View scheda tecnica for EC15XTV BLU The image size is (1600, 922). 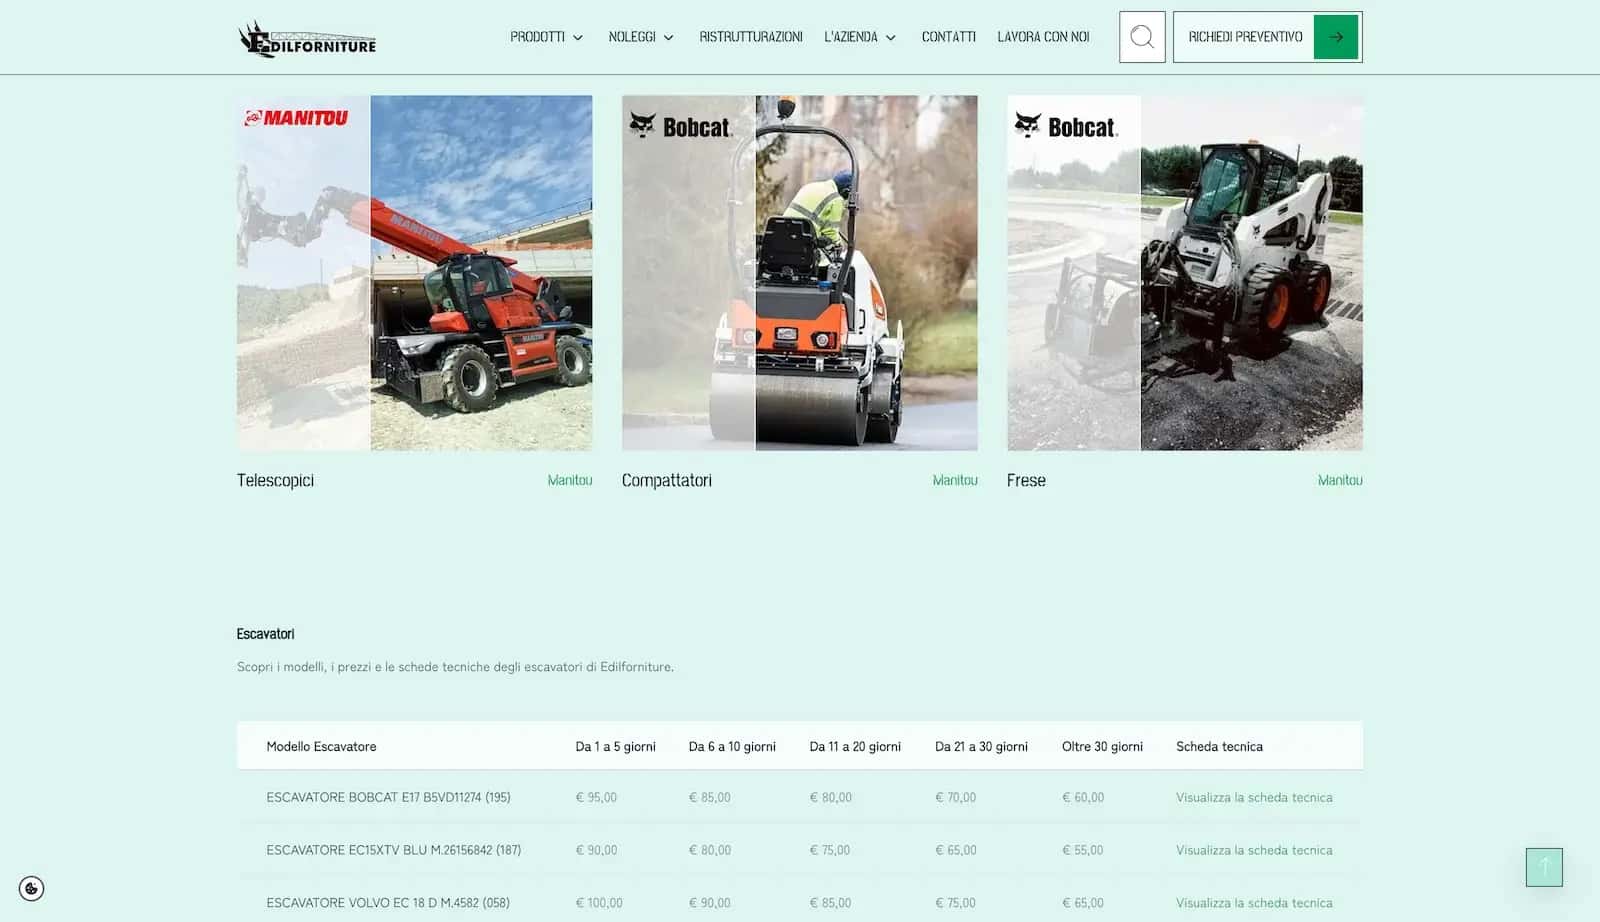click(x=1254, y=850)
